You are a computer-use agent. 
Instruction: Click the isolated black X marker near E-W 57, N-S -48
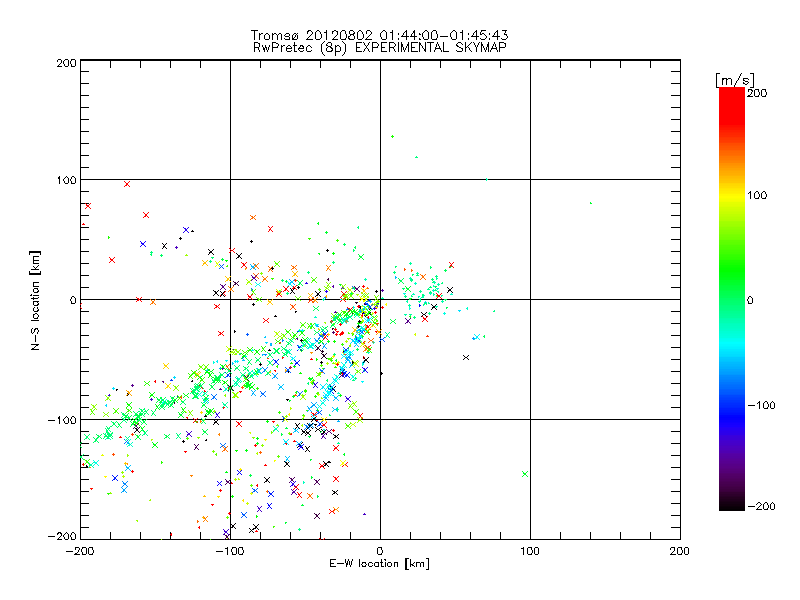pos(466,358)
